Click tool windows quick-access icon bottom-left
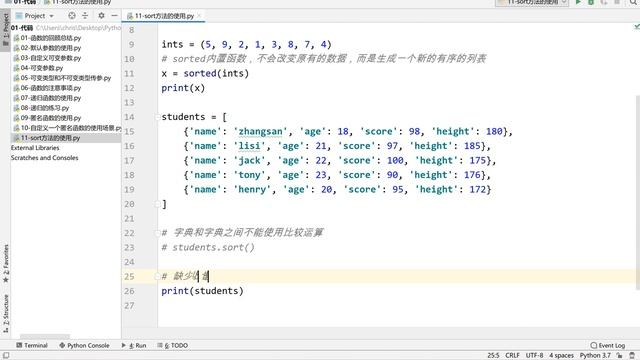 [x=6, y=356]
